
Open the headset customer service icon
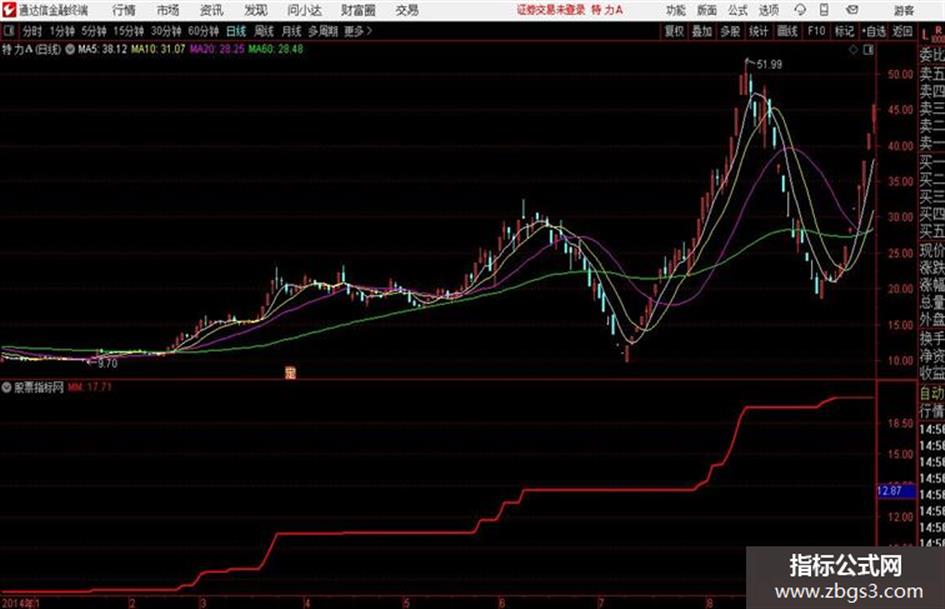point(800,10)
